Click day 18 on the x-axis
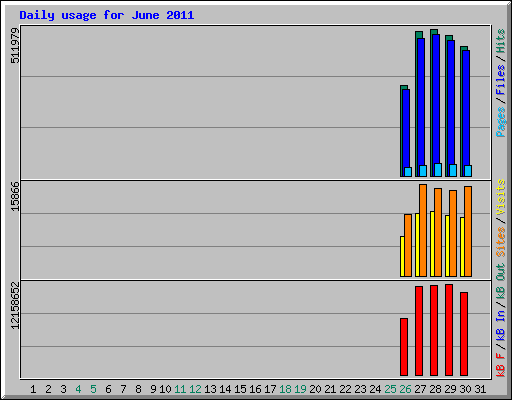 tap(285, 389)
